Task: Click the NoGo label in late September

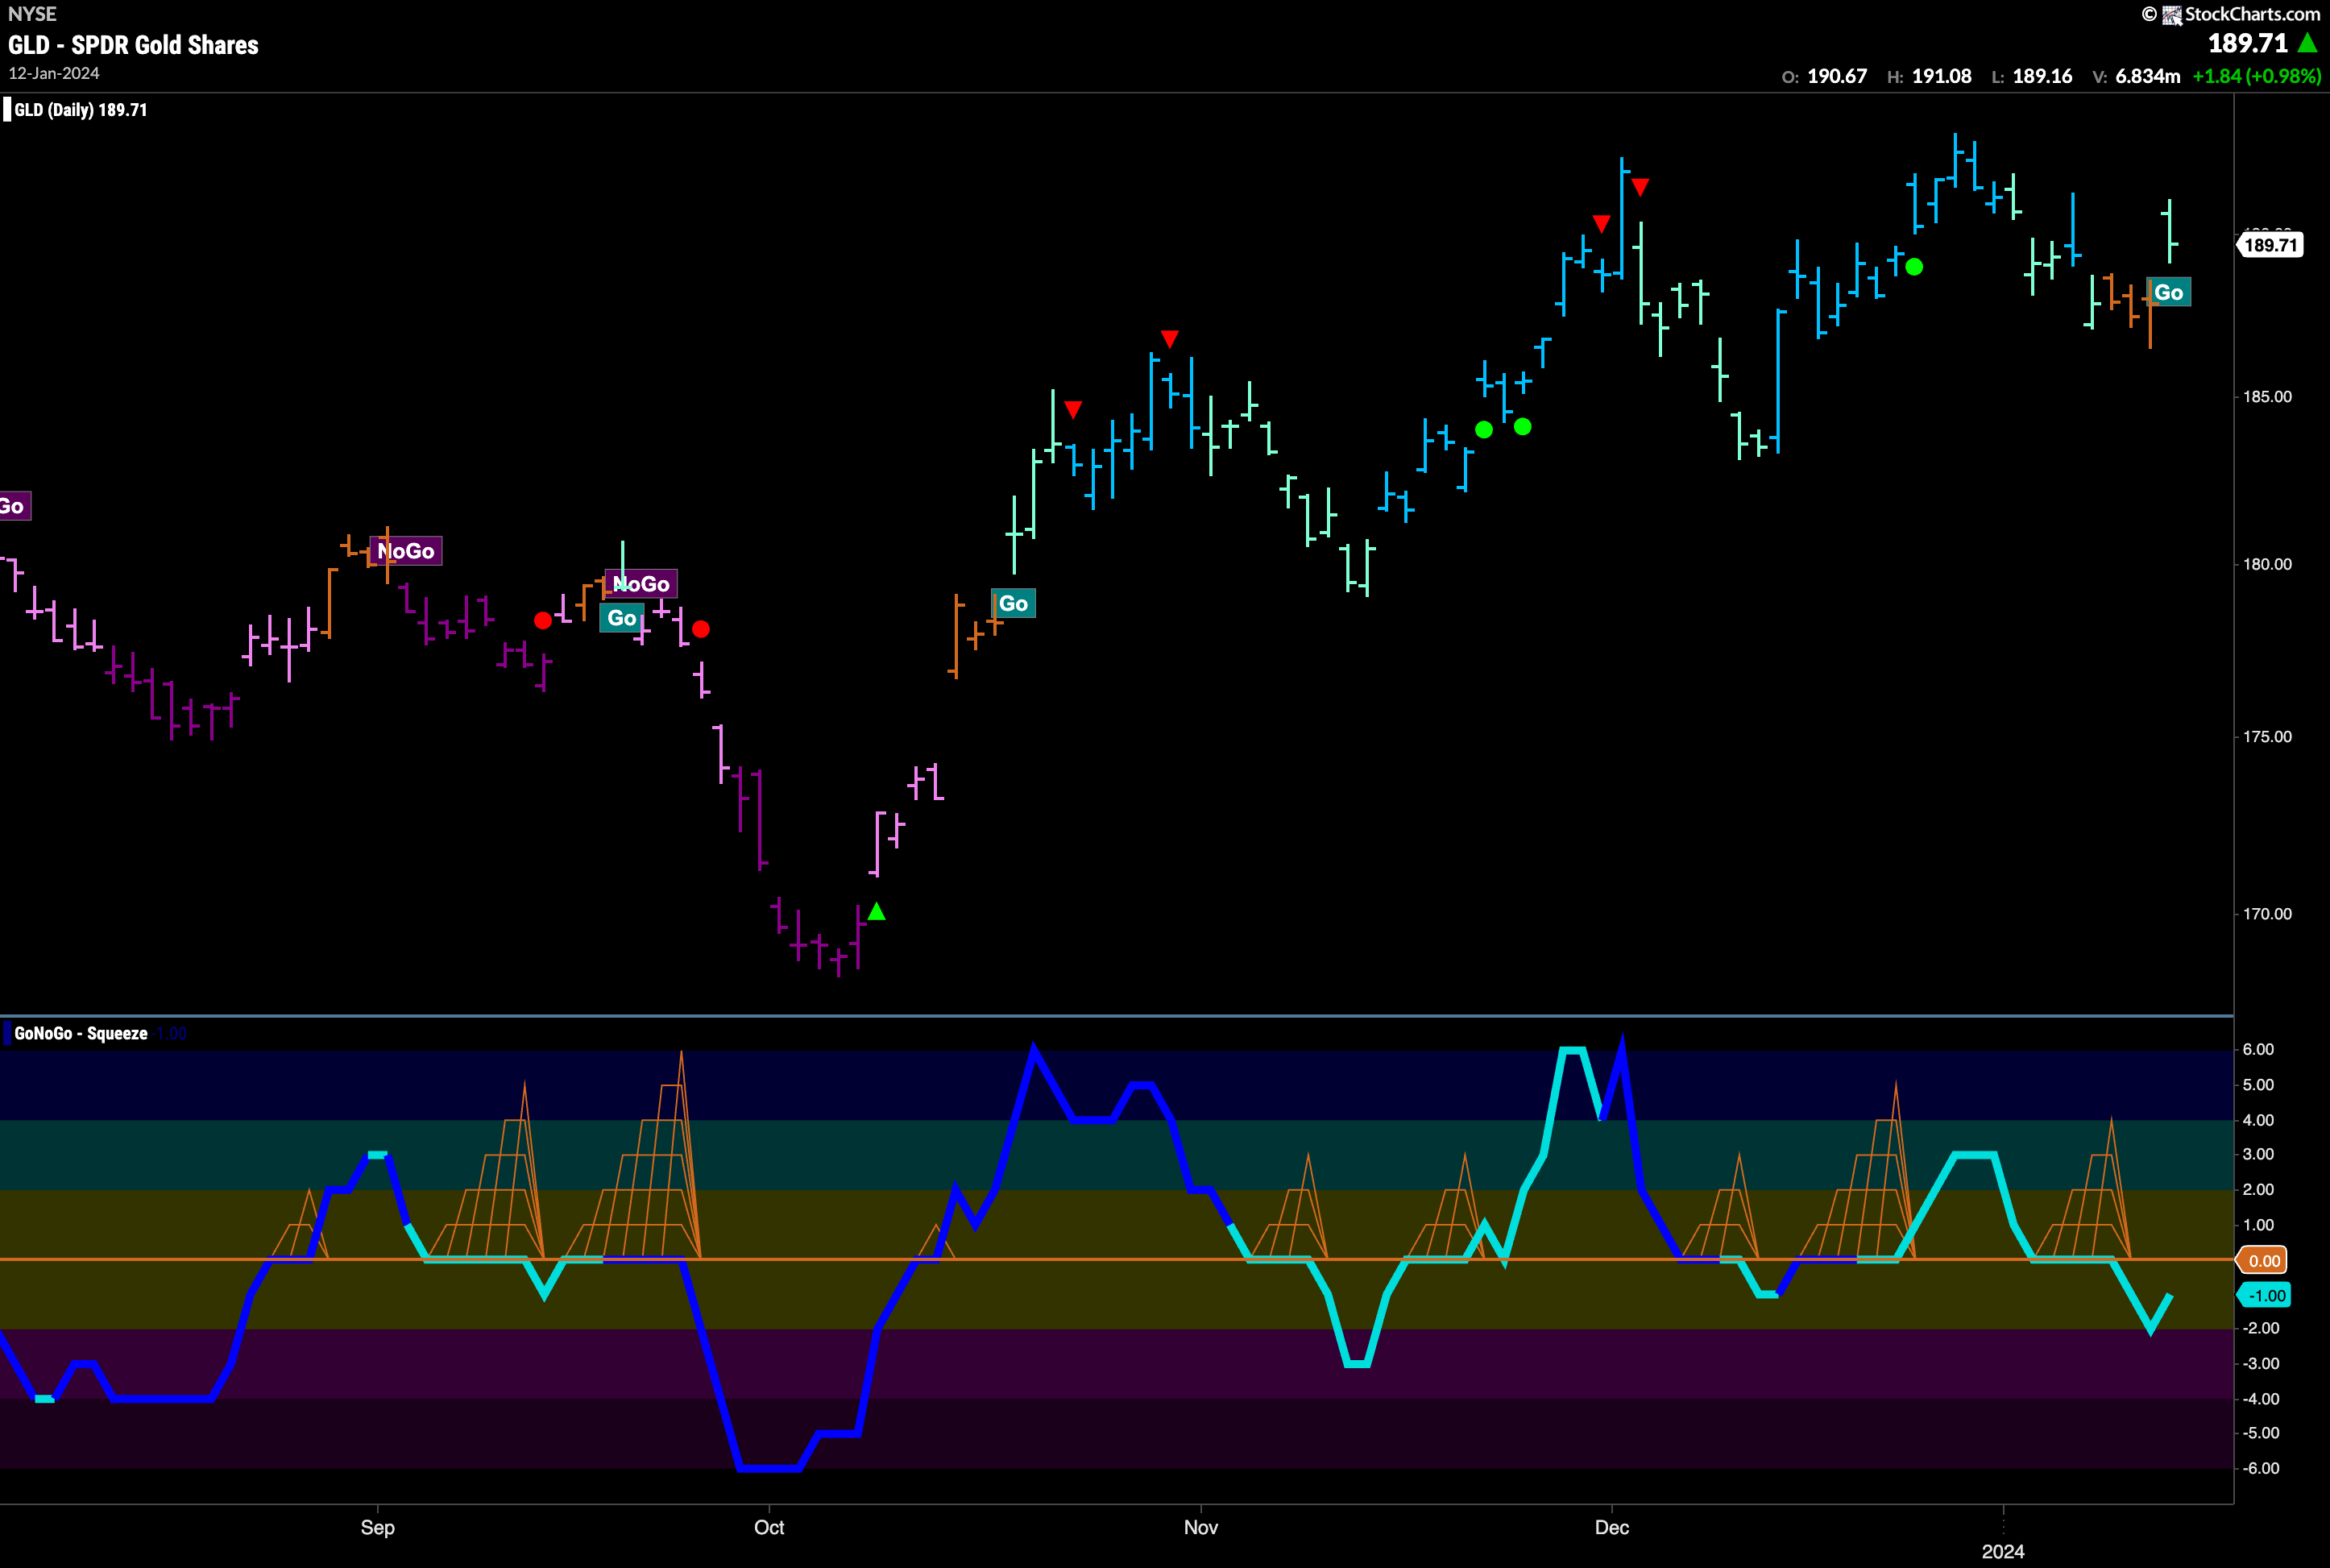Action: 641,584
